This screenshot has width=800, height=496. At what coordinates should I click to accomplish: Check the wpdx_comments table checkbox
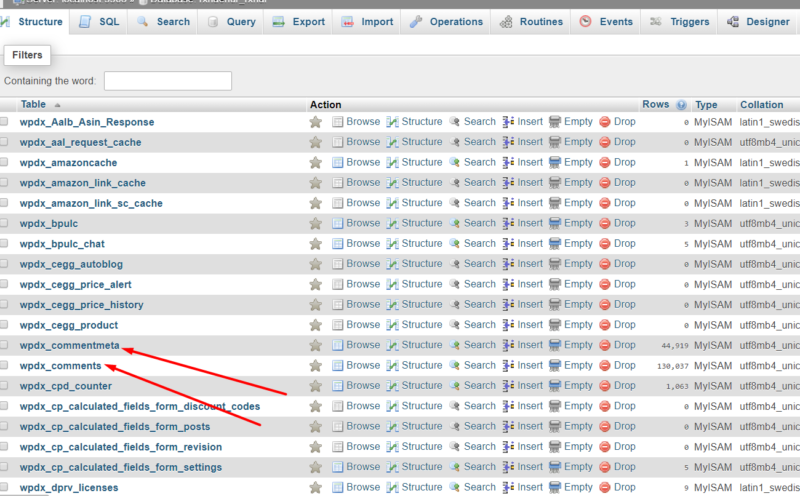click(x=4, y=365)
